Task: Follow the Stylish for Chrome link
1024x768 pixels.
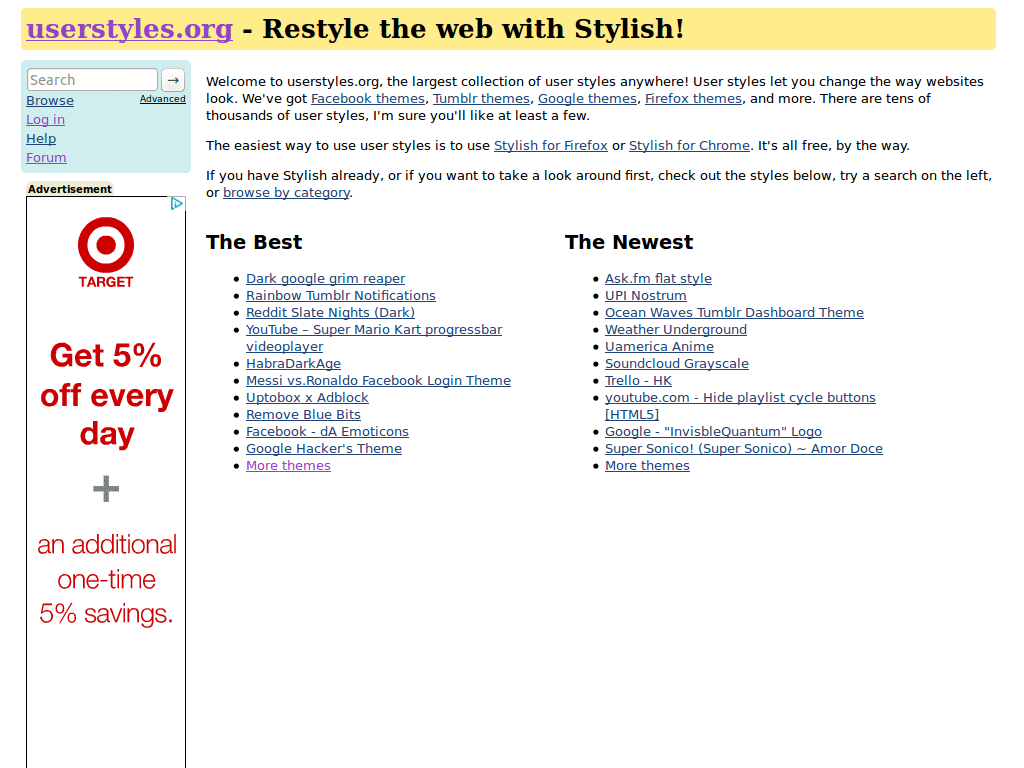Action: [x=689, y=146]
